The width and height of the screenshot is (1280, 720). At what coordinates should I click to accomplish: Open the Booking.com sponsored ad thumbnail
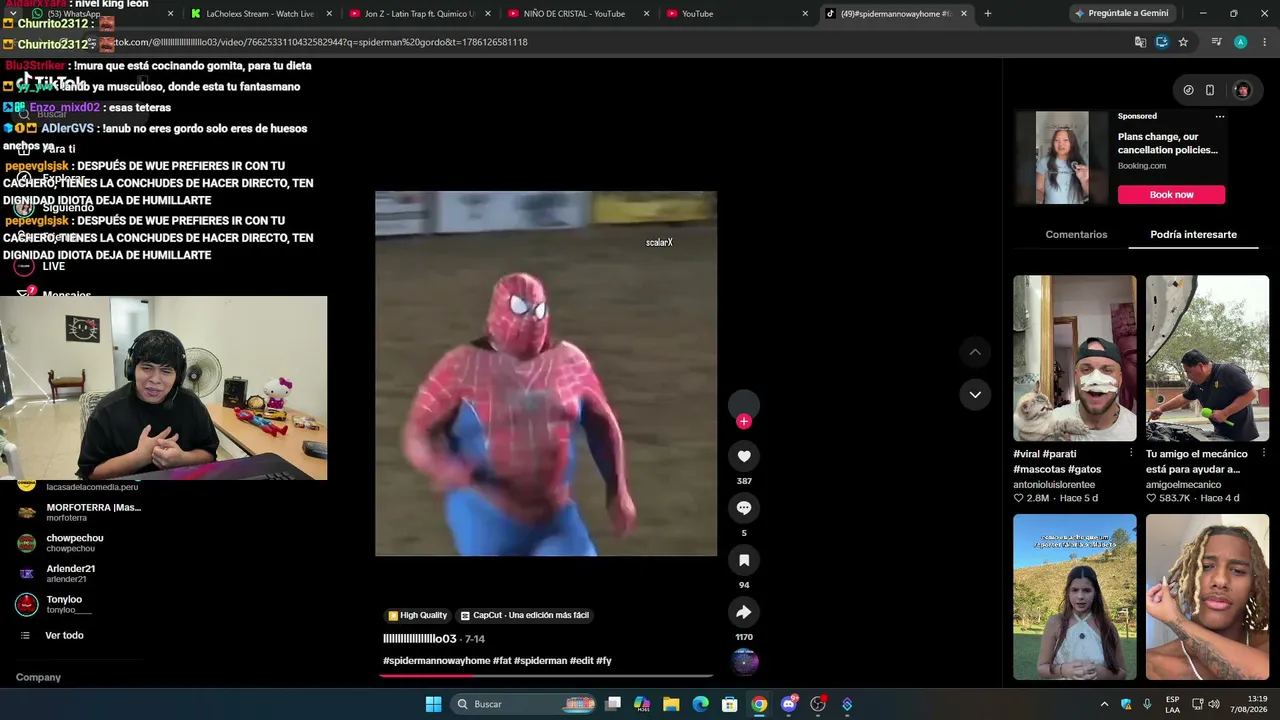pyautogui.click(x=1062, y=158)
